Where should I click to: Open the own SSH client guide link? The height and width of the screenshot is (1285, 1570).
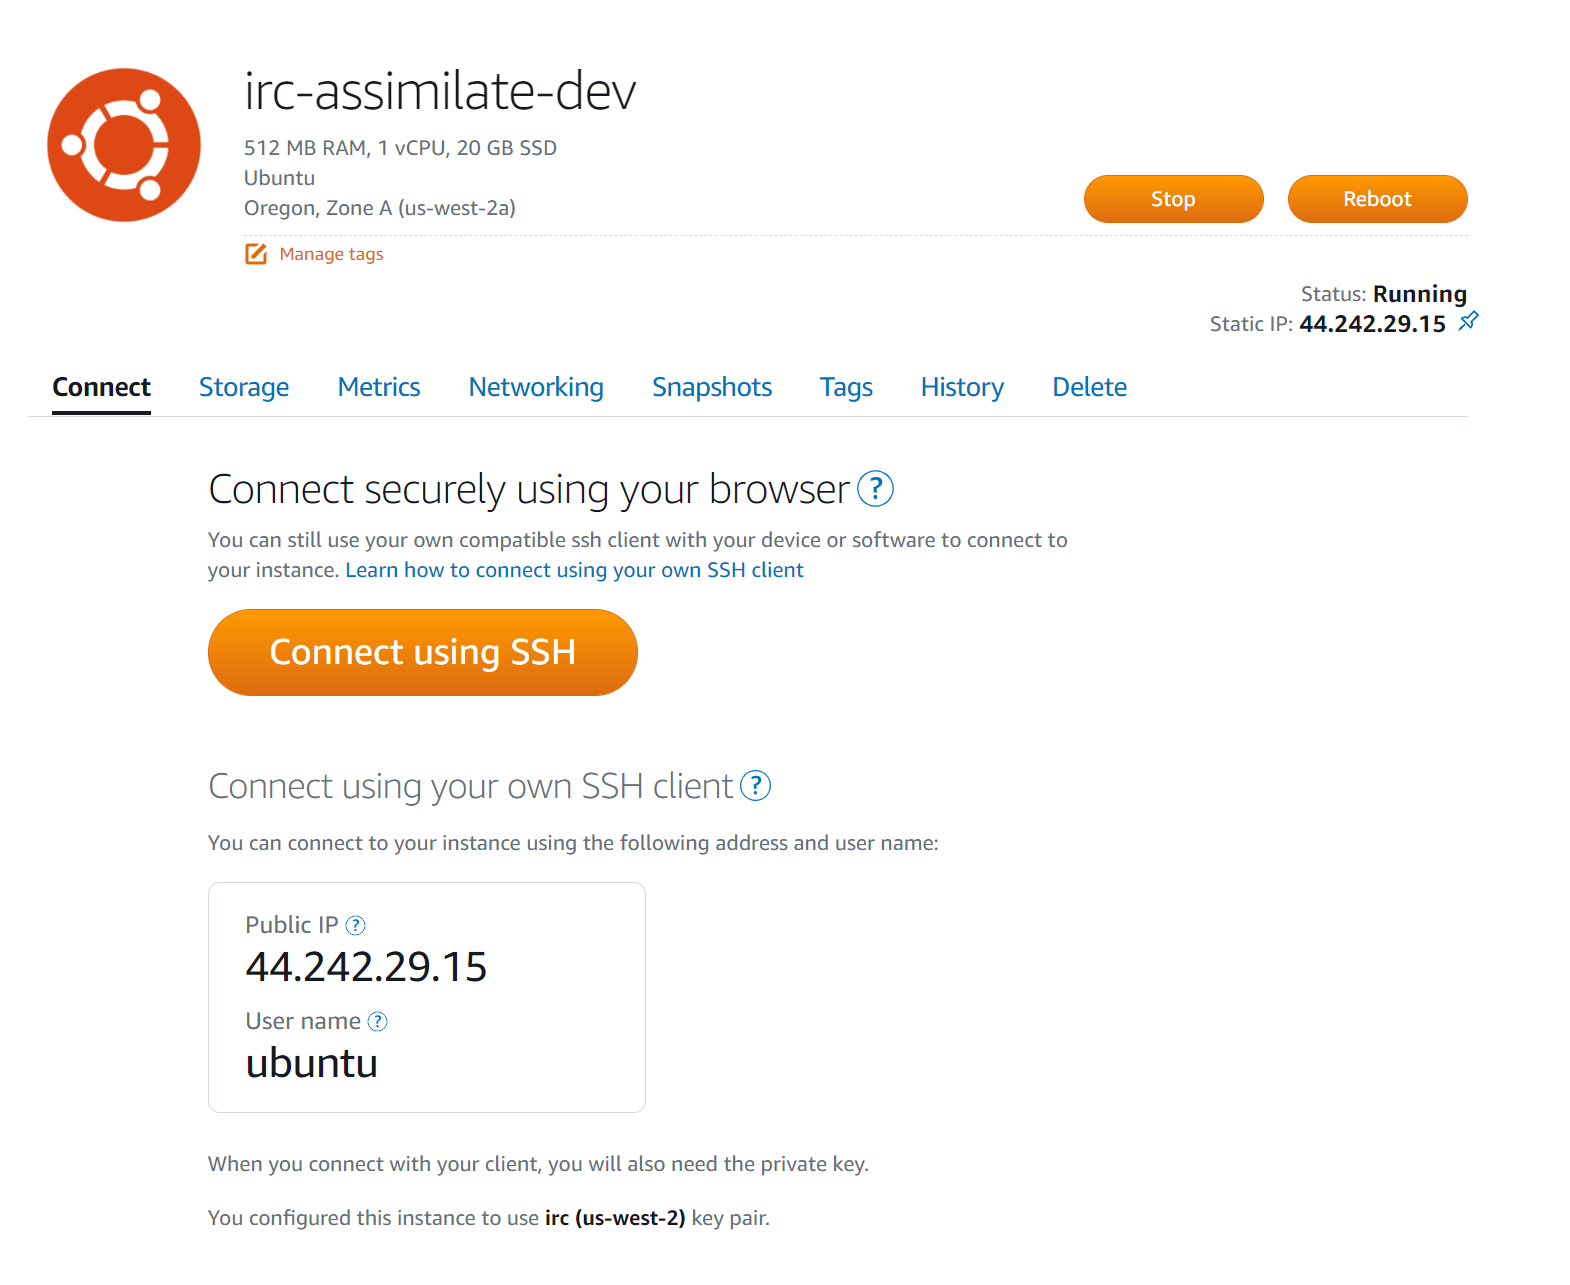574,570
